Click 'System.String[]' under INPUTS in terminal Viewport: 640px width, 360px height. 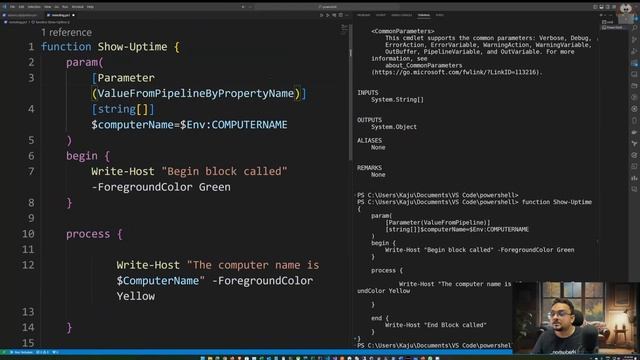tap(397, 100)
